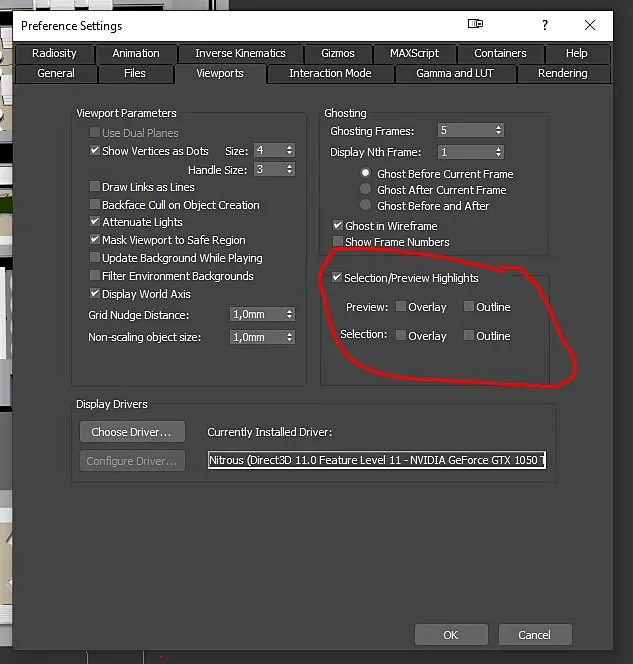This screenshot has width=633, height=664.
Task: Open the Gizmos tab
Action: 338,53
